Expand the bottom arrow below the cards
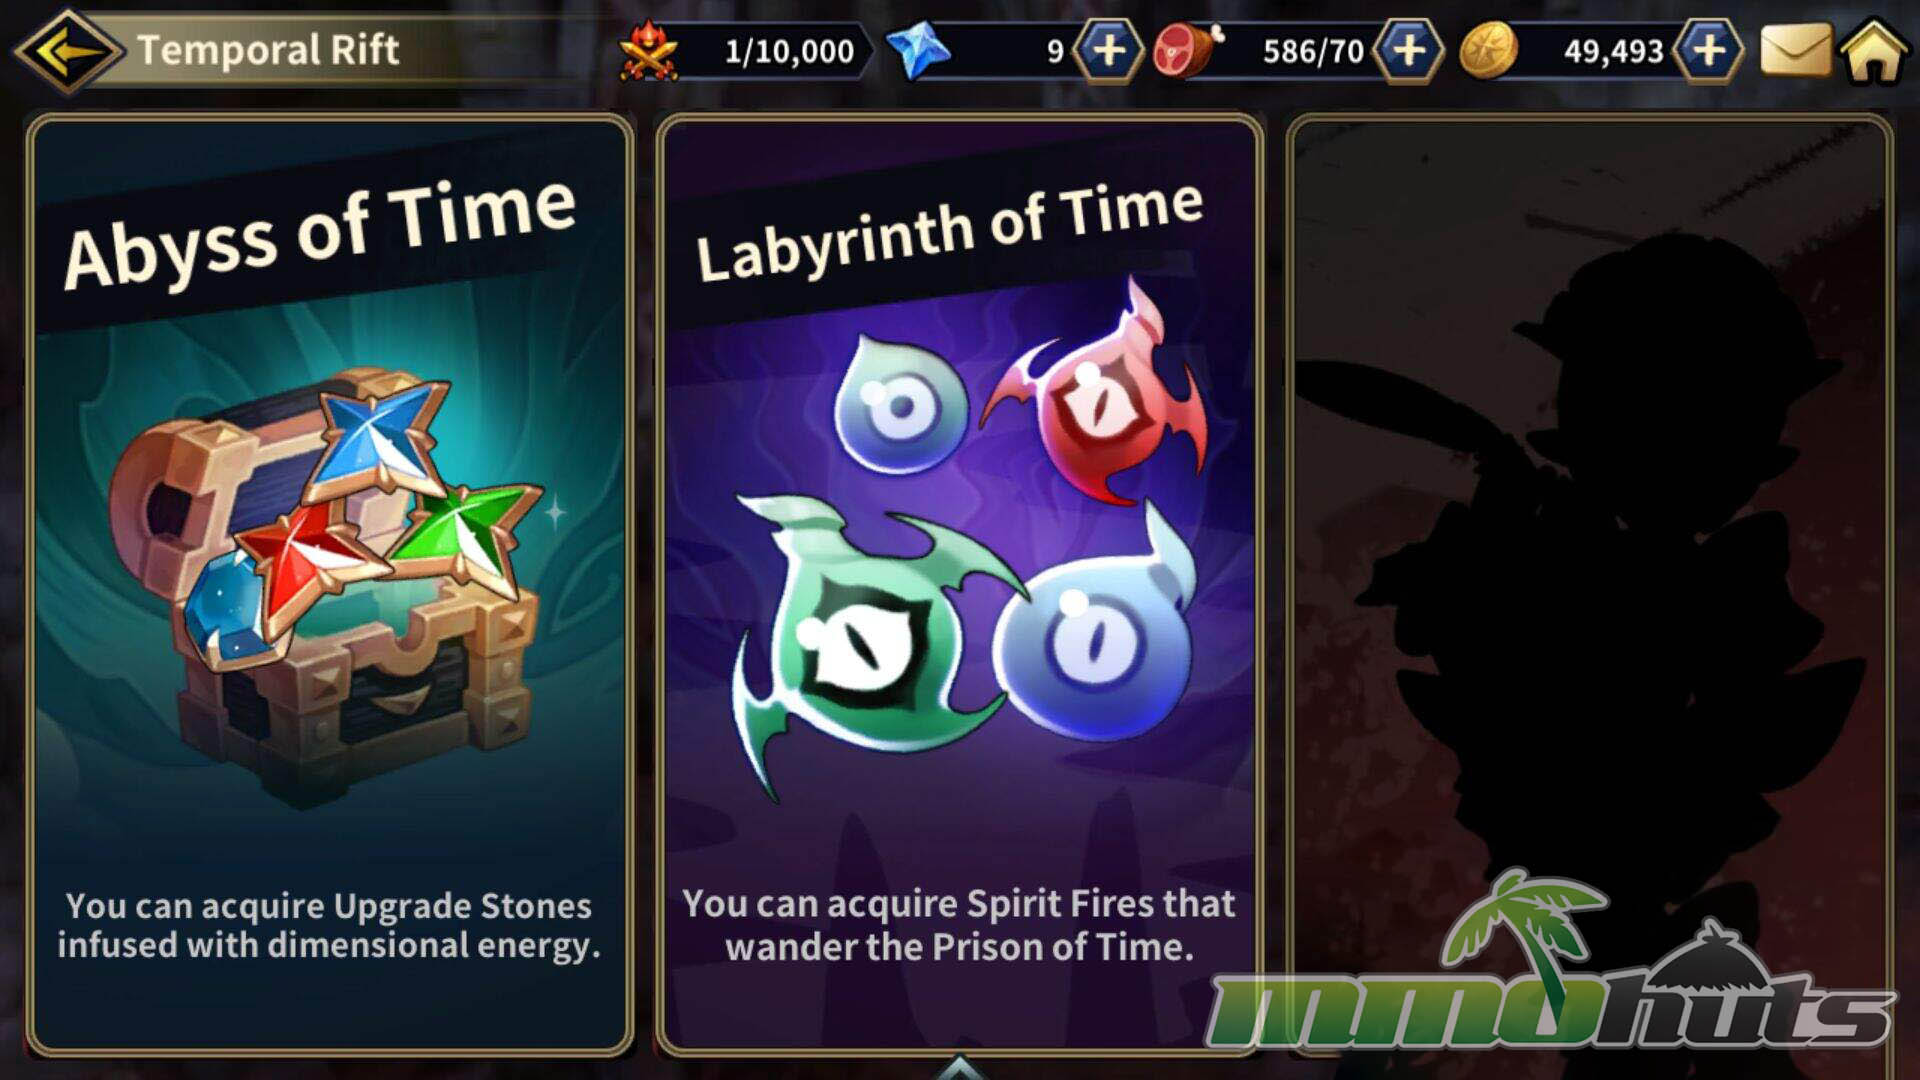Viewport: 1920px width, 1080px height. click(959, 1067)
